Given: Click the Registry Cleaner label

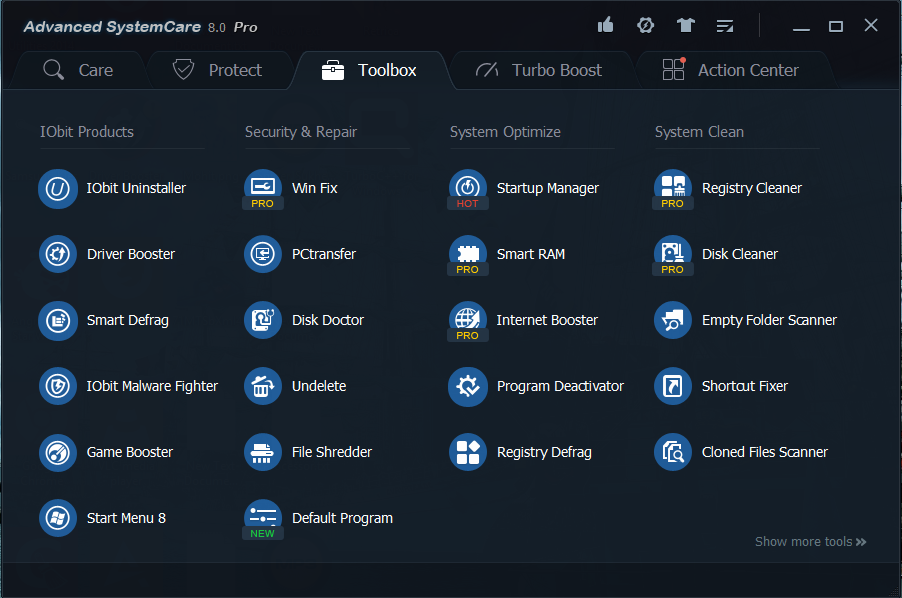Looking at the screenshot, I should tap(751, 189).
